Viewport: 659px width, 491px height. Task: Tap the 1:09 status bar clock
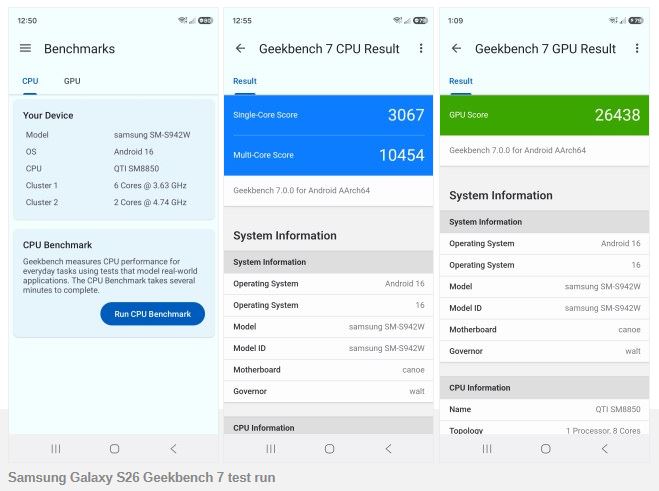[456, 21]
